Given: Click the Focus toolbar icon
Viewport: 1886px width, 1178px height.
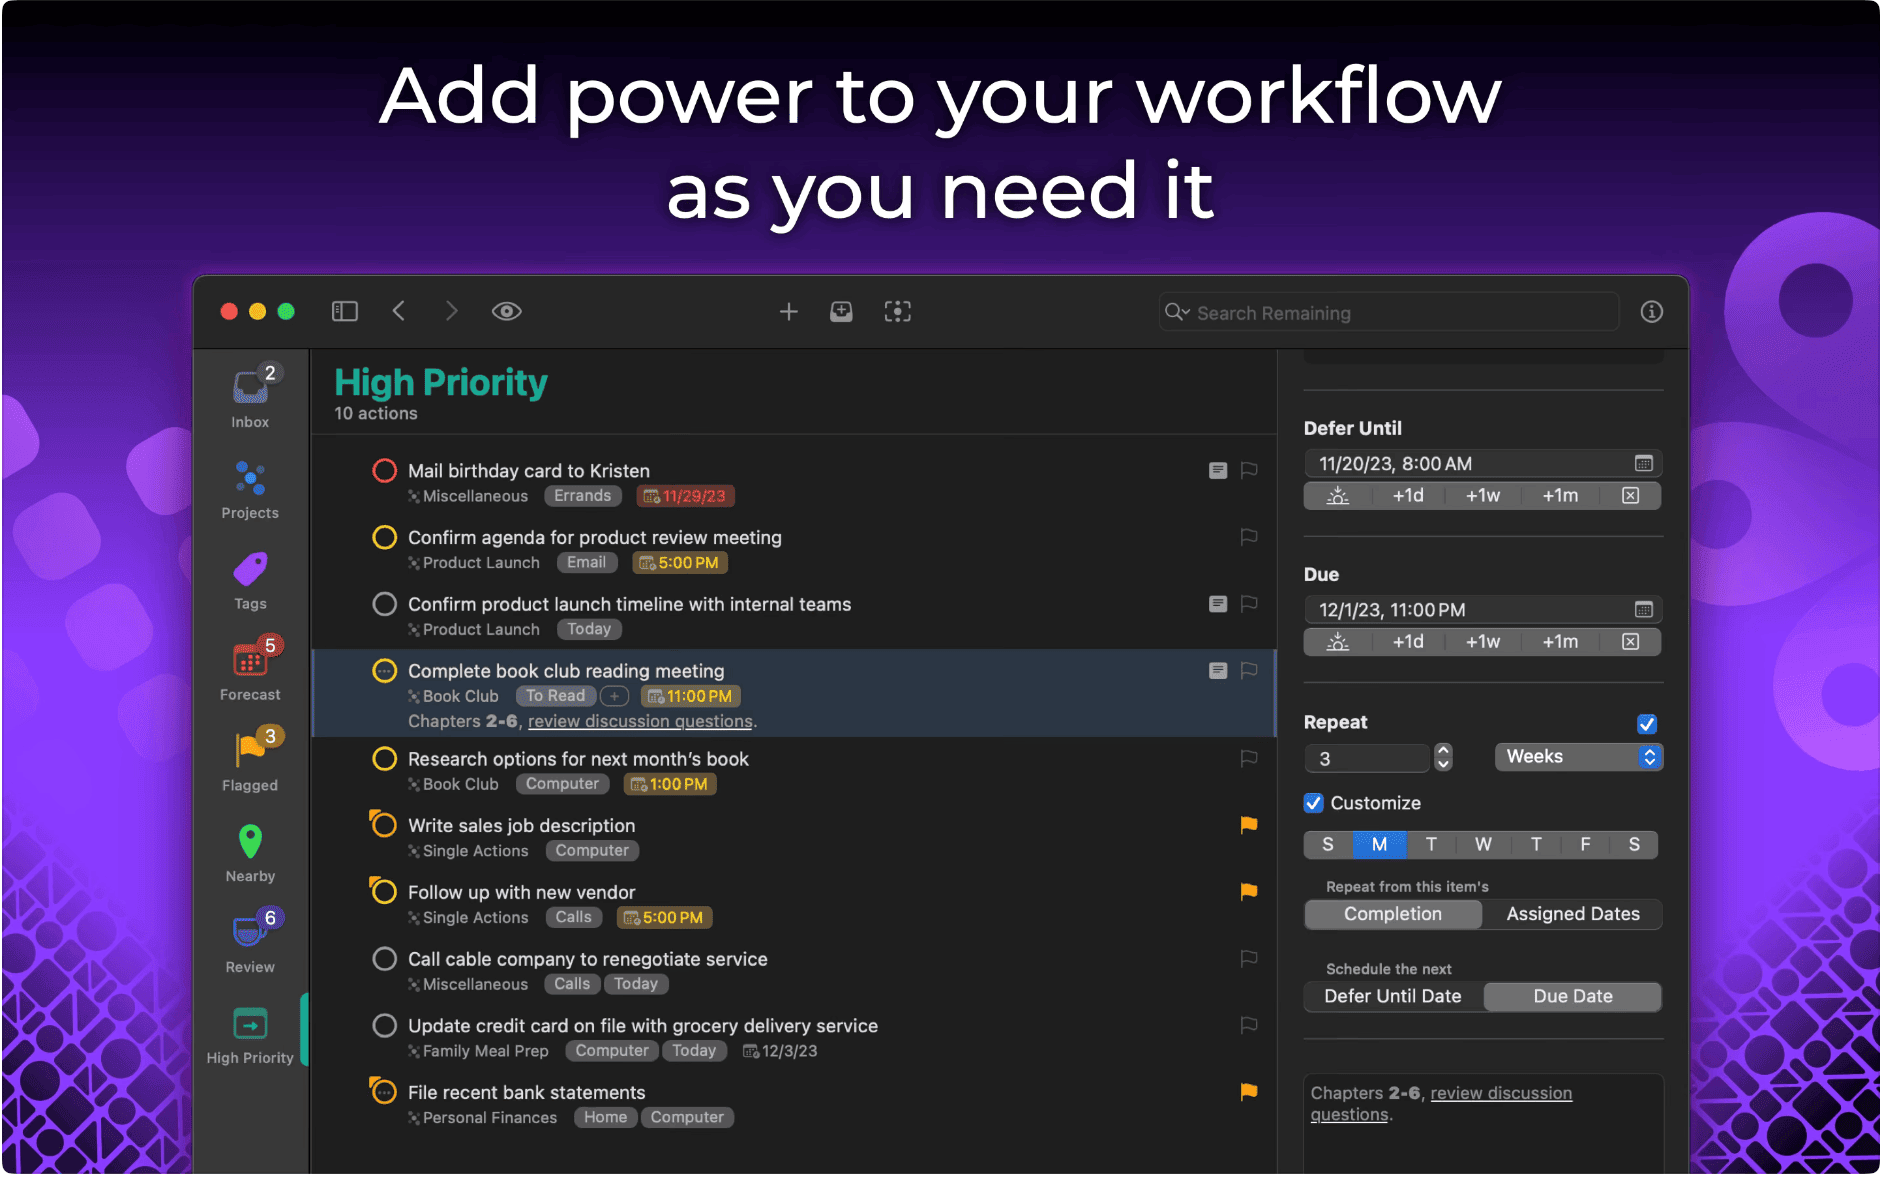Looking at the screenshot, I should point(897,312).
